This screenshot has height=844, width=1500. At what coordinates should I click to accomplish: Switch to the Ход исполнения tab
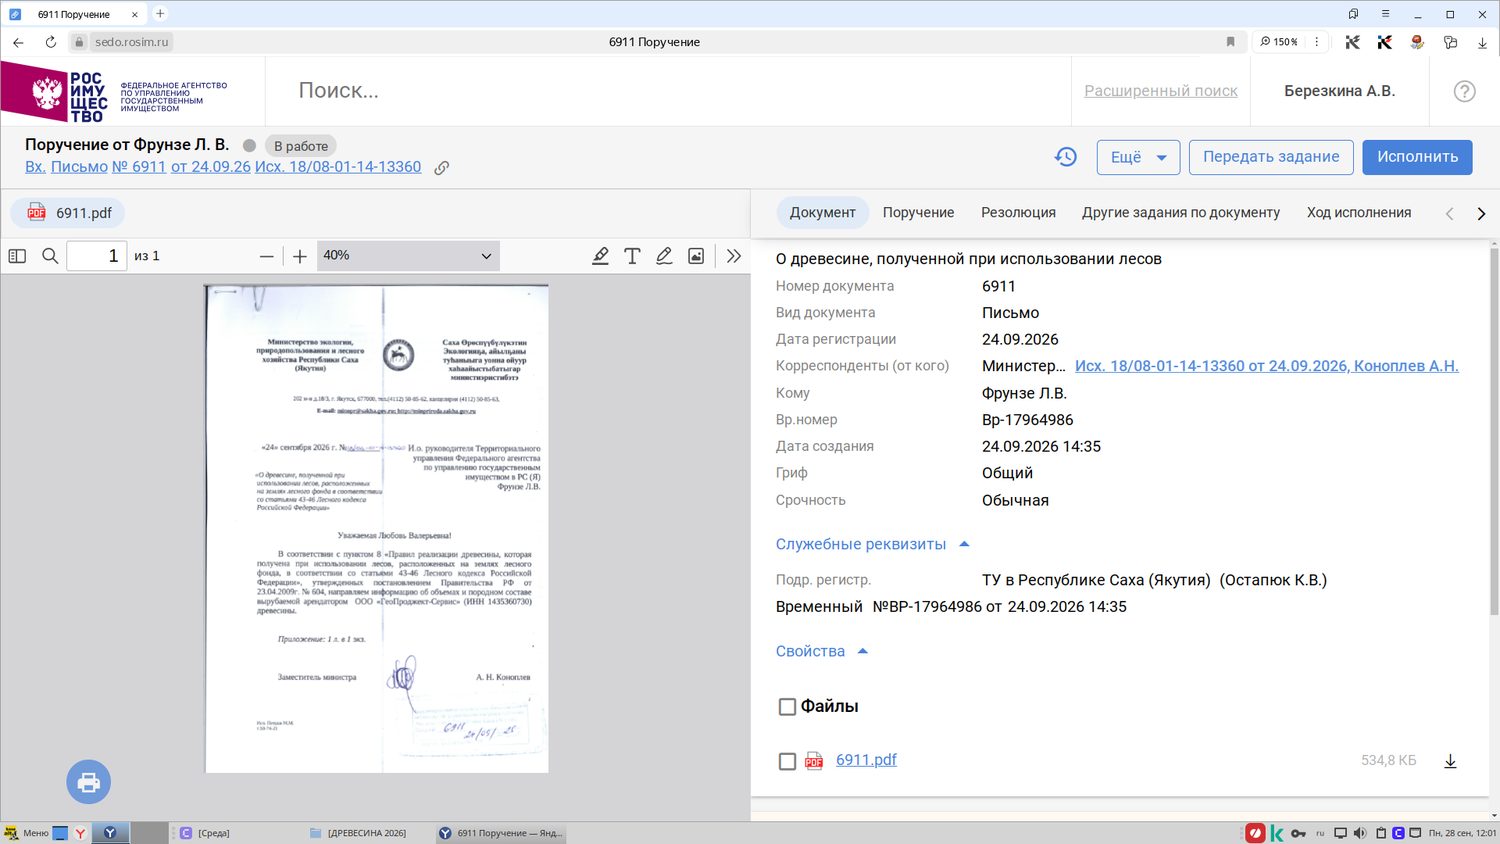[1359, 212]
